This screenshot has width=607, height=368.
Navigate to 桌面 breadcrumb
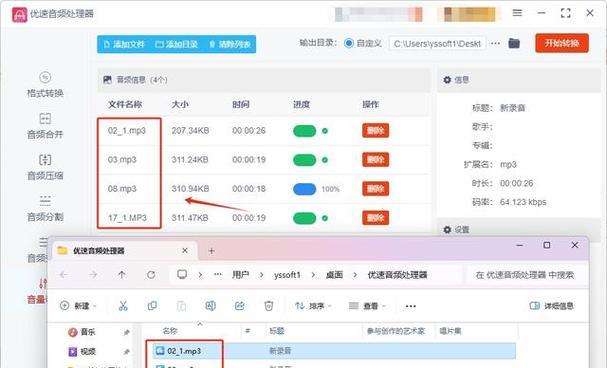pos(334,275)
